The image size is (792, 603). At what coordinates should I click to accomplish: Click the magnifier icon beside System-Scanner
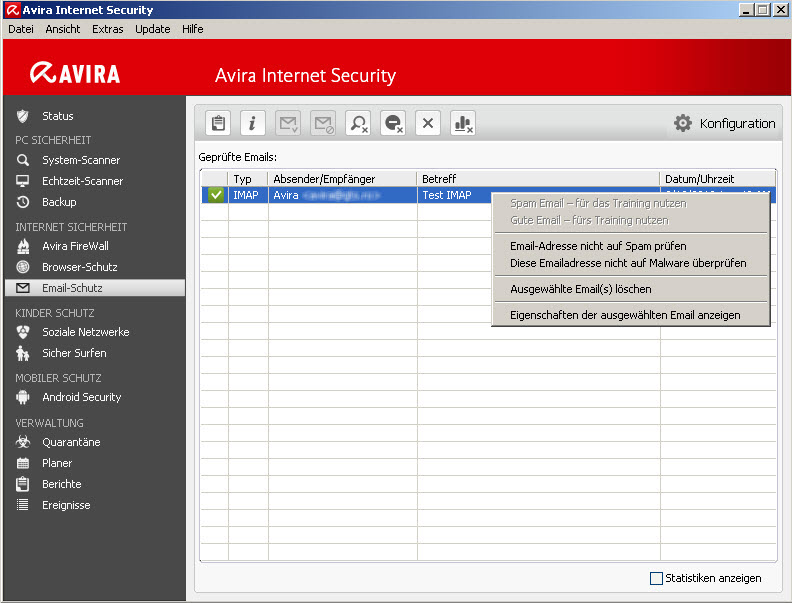[23, 160]
